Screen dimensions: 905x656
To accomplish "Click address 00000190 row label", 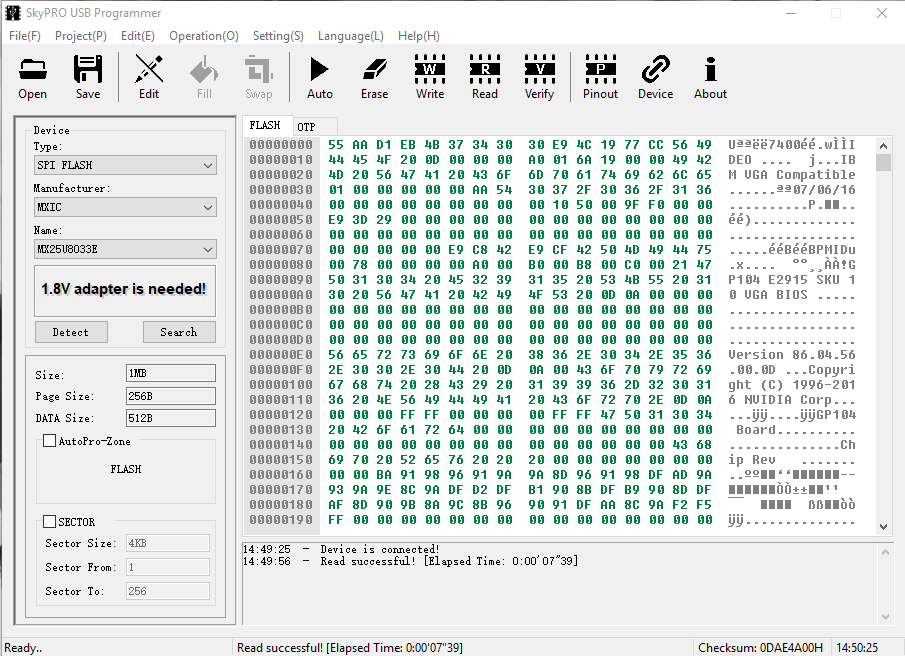I will tap(281, 520).
